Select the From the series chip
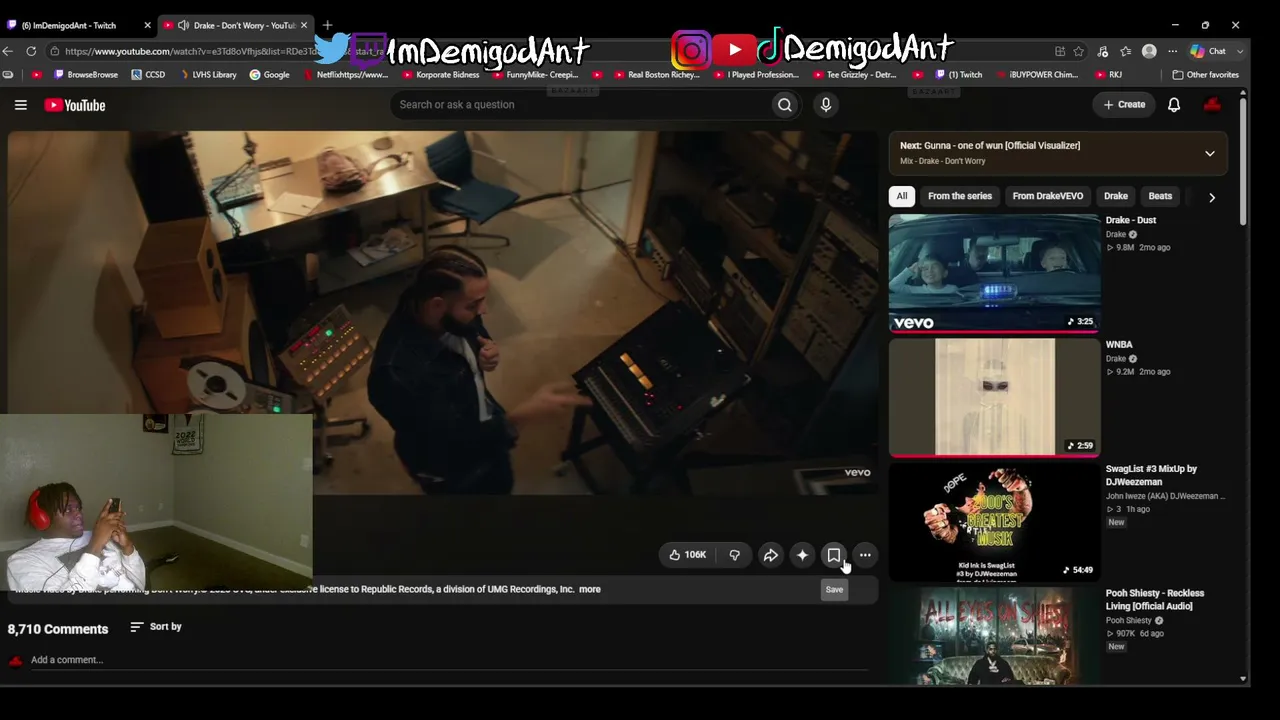 pyautogui.click(x=960, y=196)
